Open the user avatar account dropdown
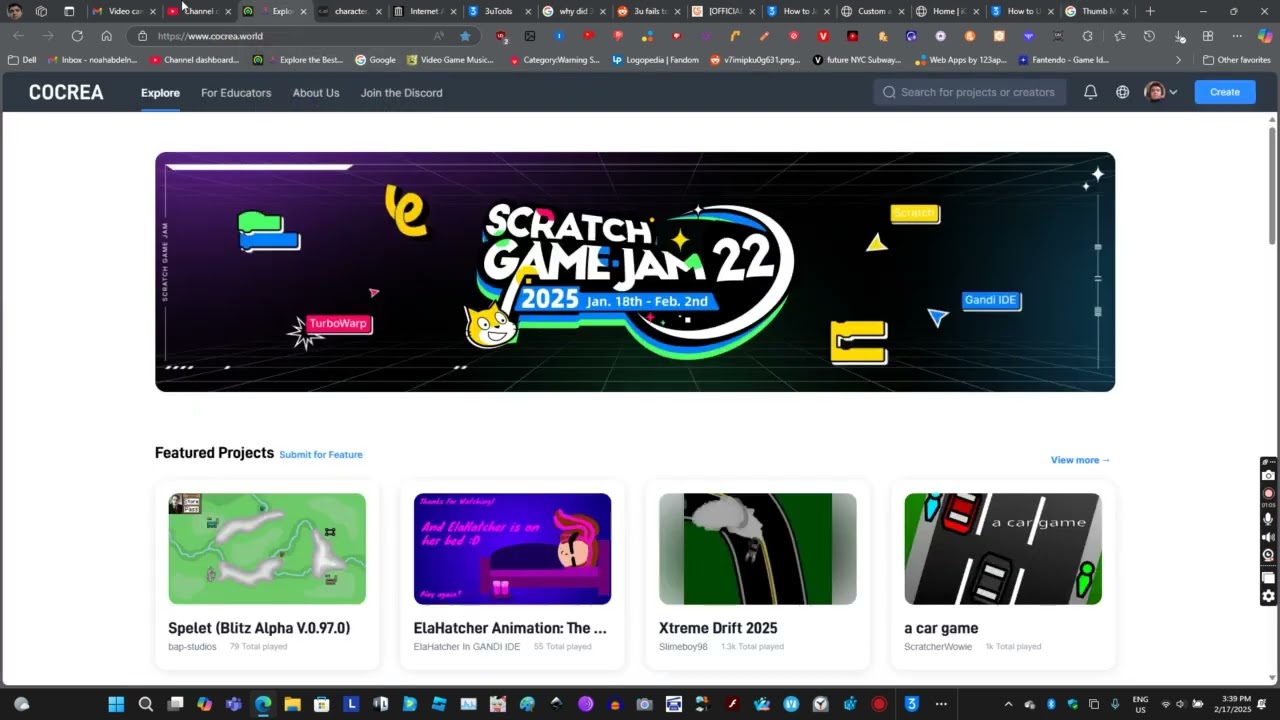 click(x=1161, y=92)
